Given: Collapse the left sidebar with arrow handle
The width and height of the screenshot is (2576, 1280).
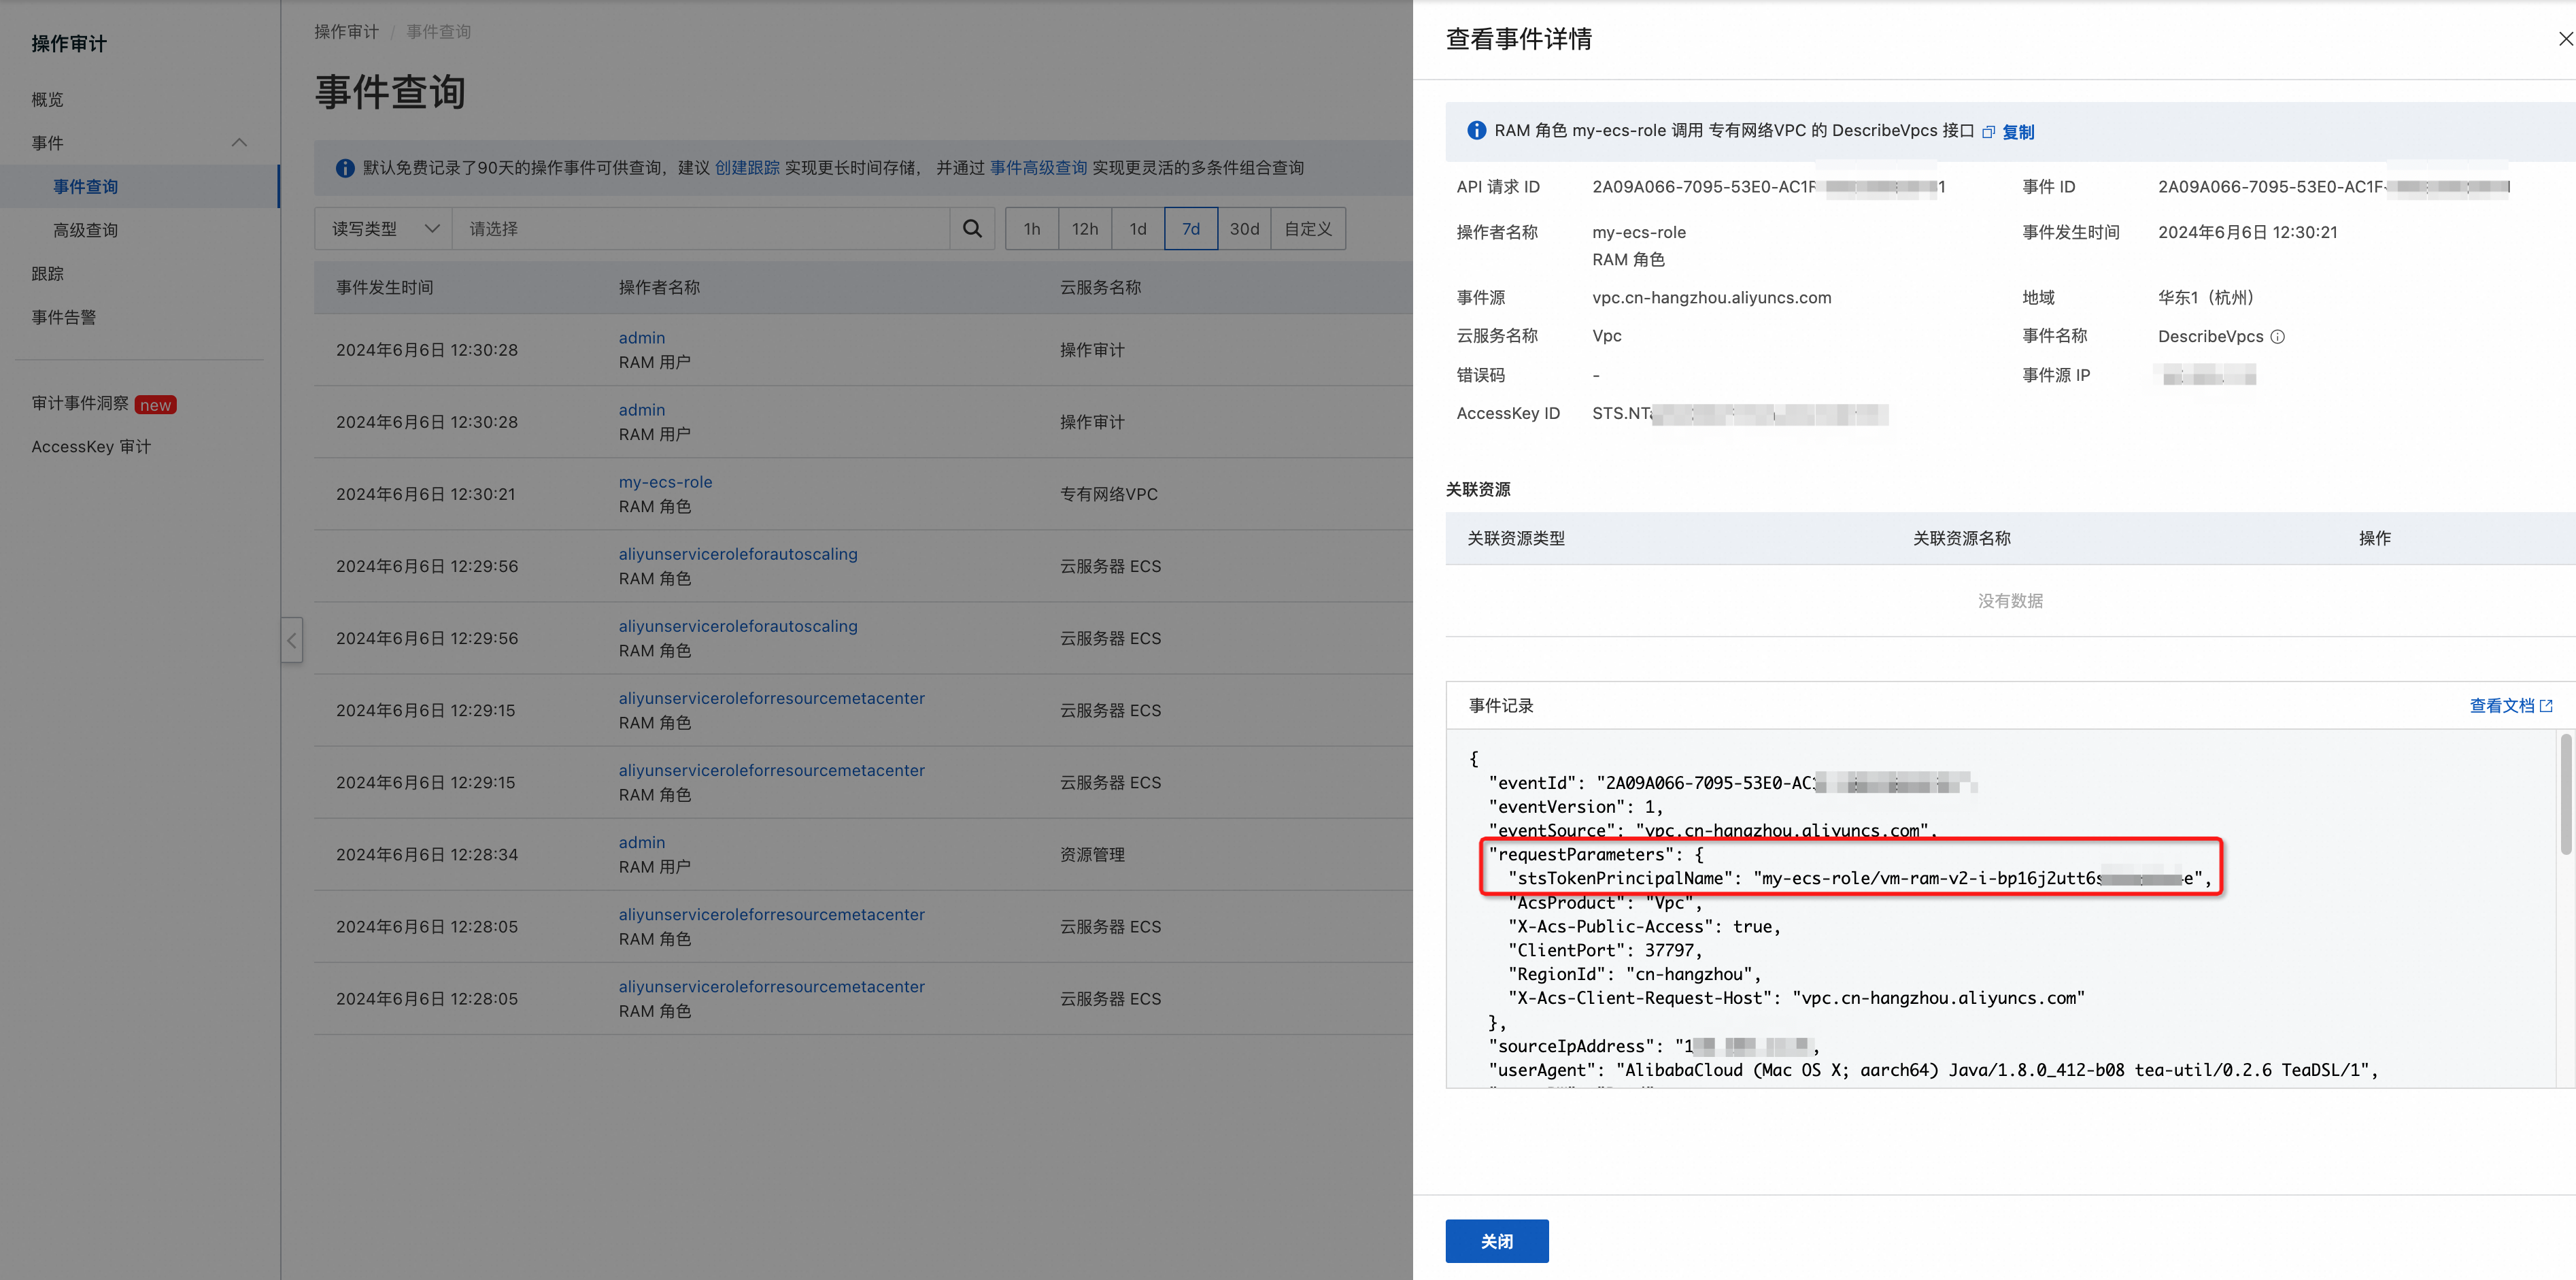Looking at the screenshot, I should [x=291, y=640].
